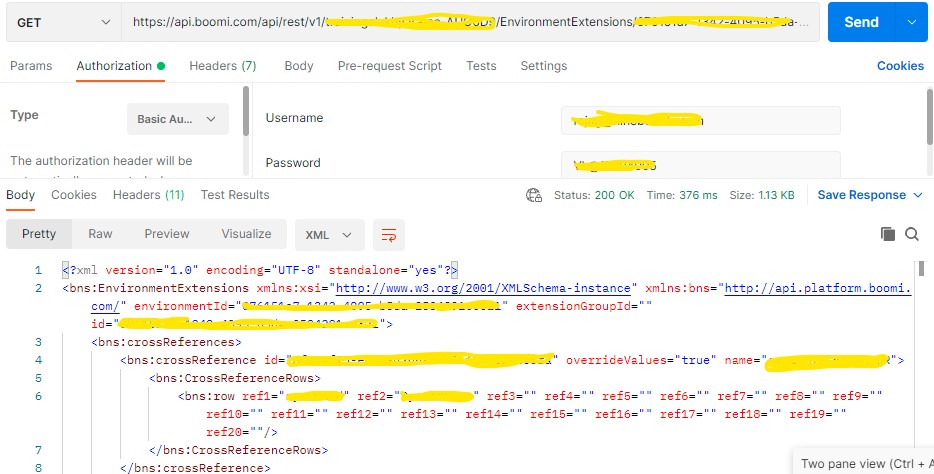
Task: Click into the Password field
Action: 700,165
